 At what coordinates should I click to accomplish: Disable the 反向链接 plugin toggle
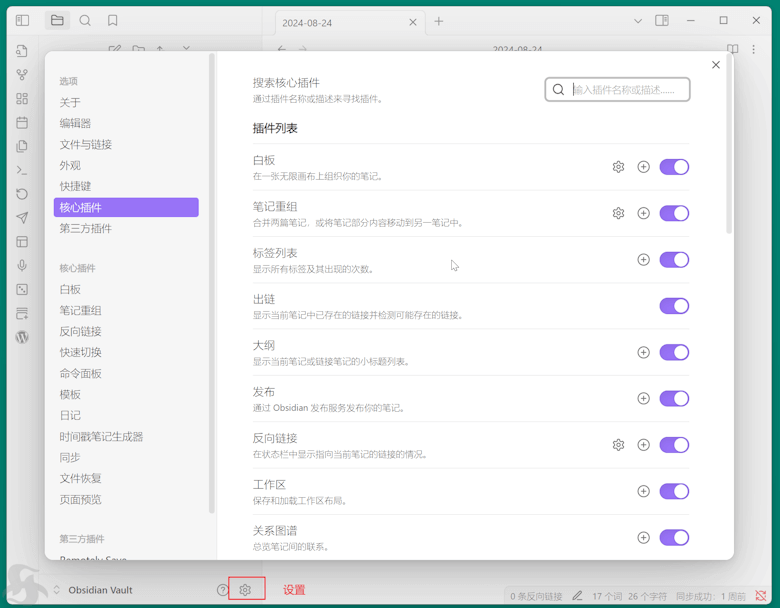(674, 445)
